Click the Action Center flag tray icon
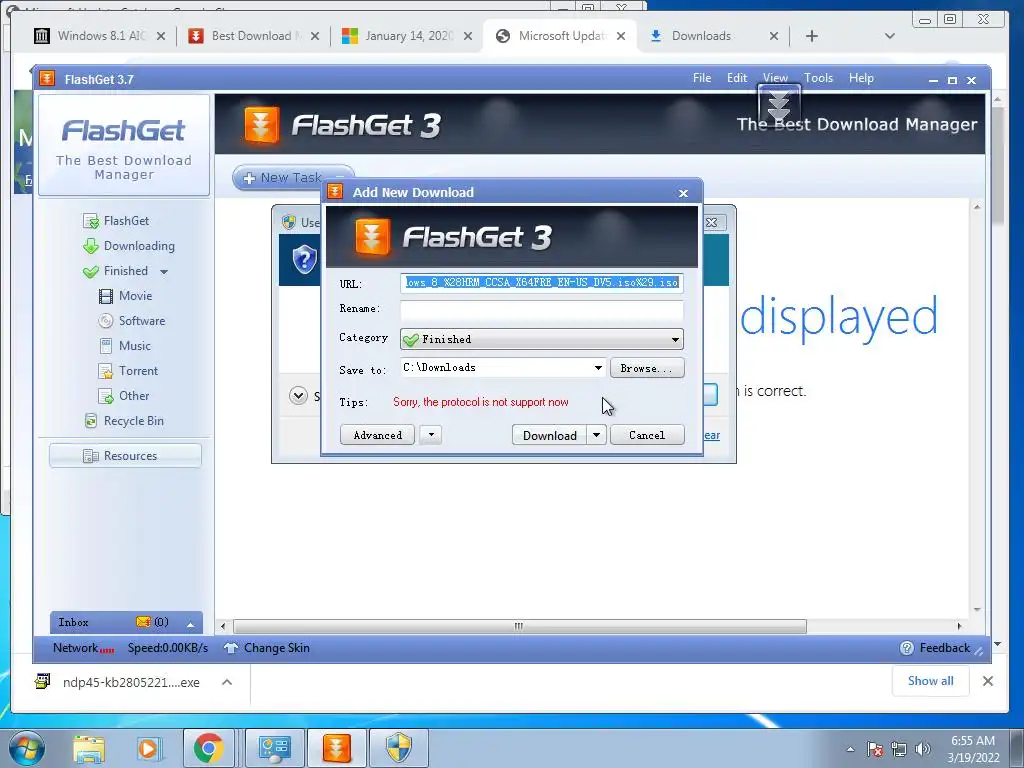1024x768 pixels. pyautogui.click(x=875, y=749)
